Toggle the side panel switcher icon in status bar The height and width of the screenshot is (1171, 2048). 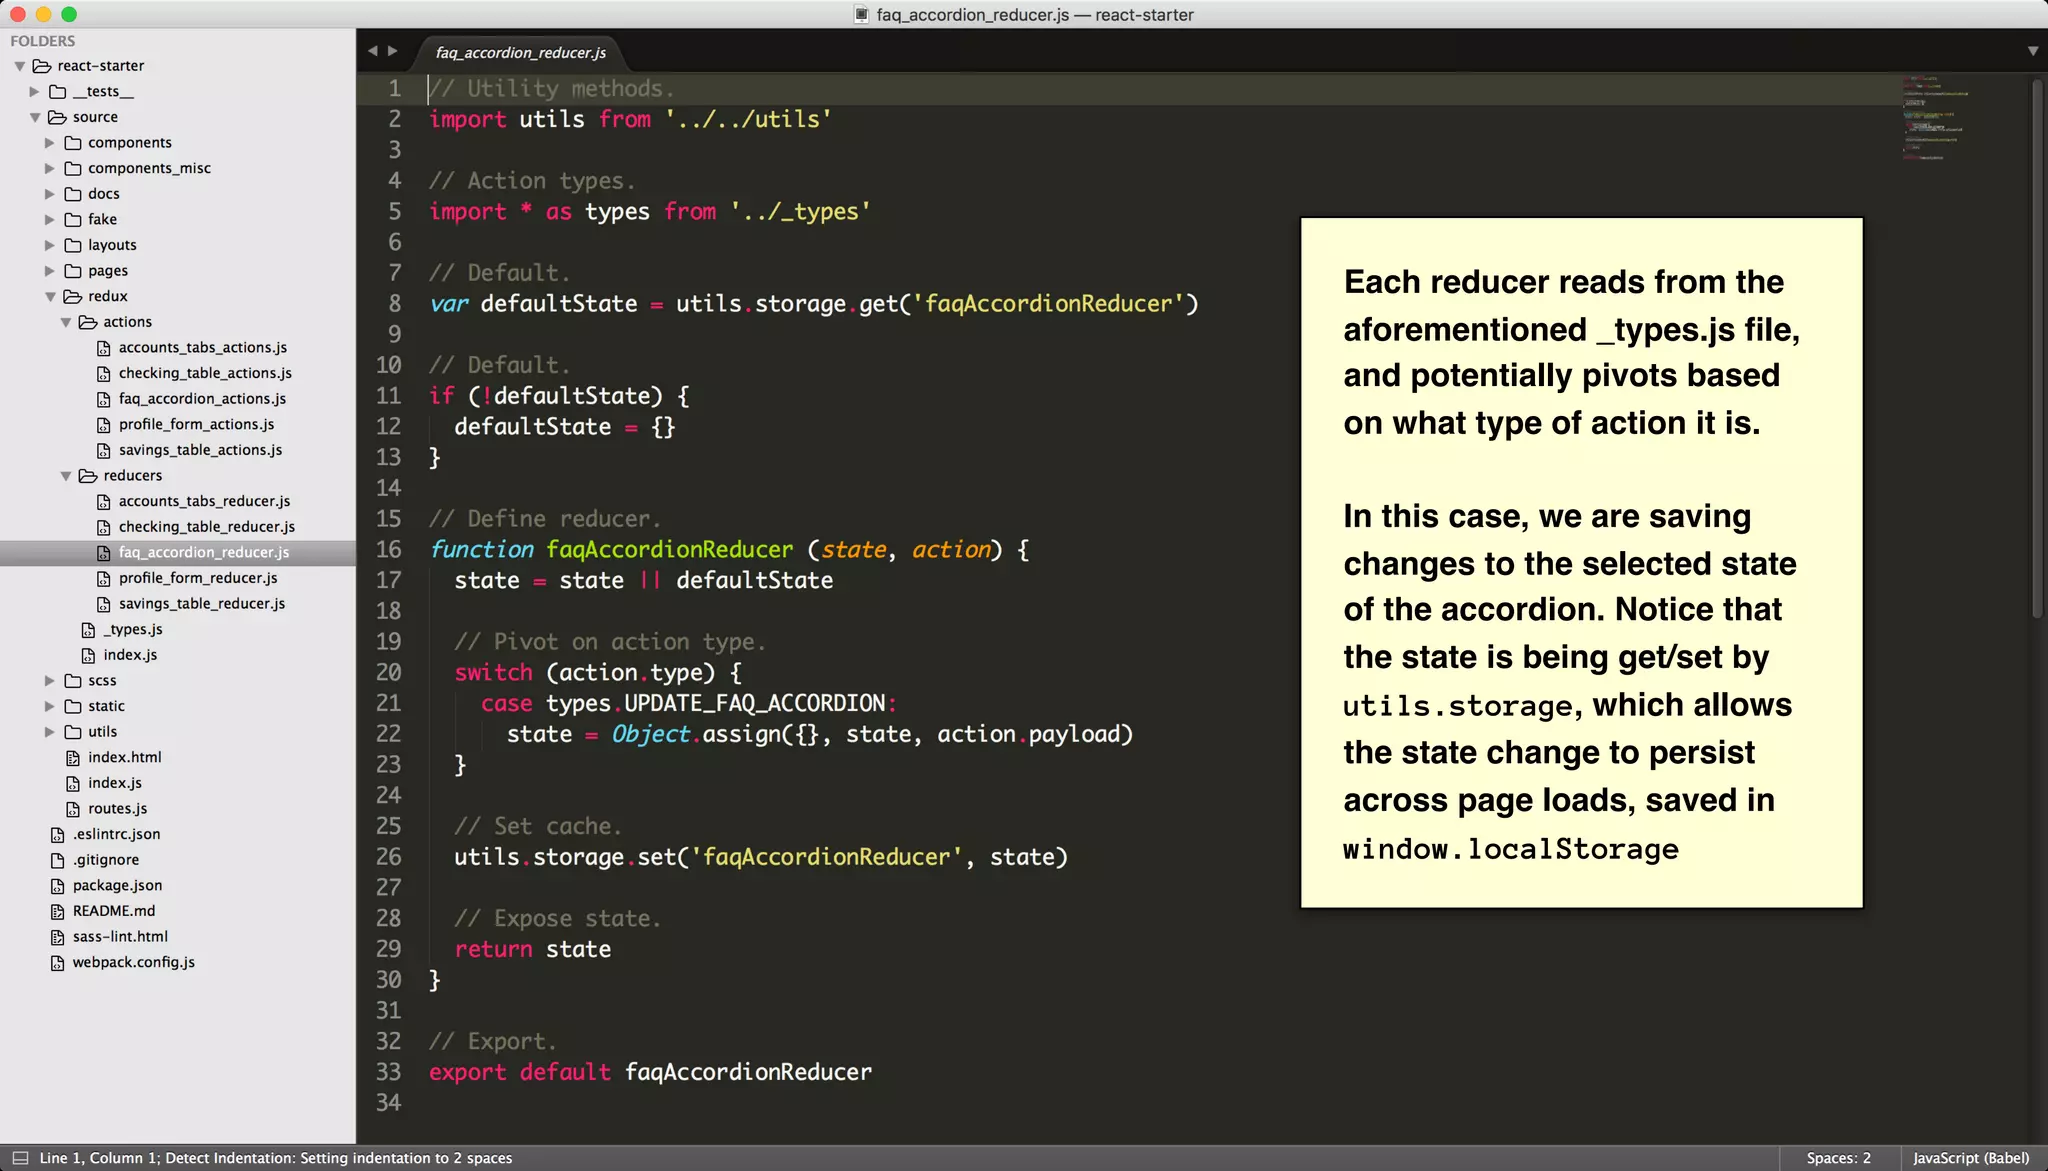click(19, 1158)
